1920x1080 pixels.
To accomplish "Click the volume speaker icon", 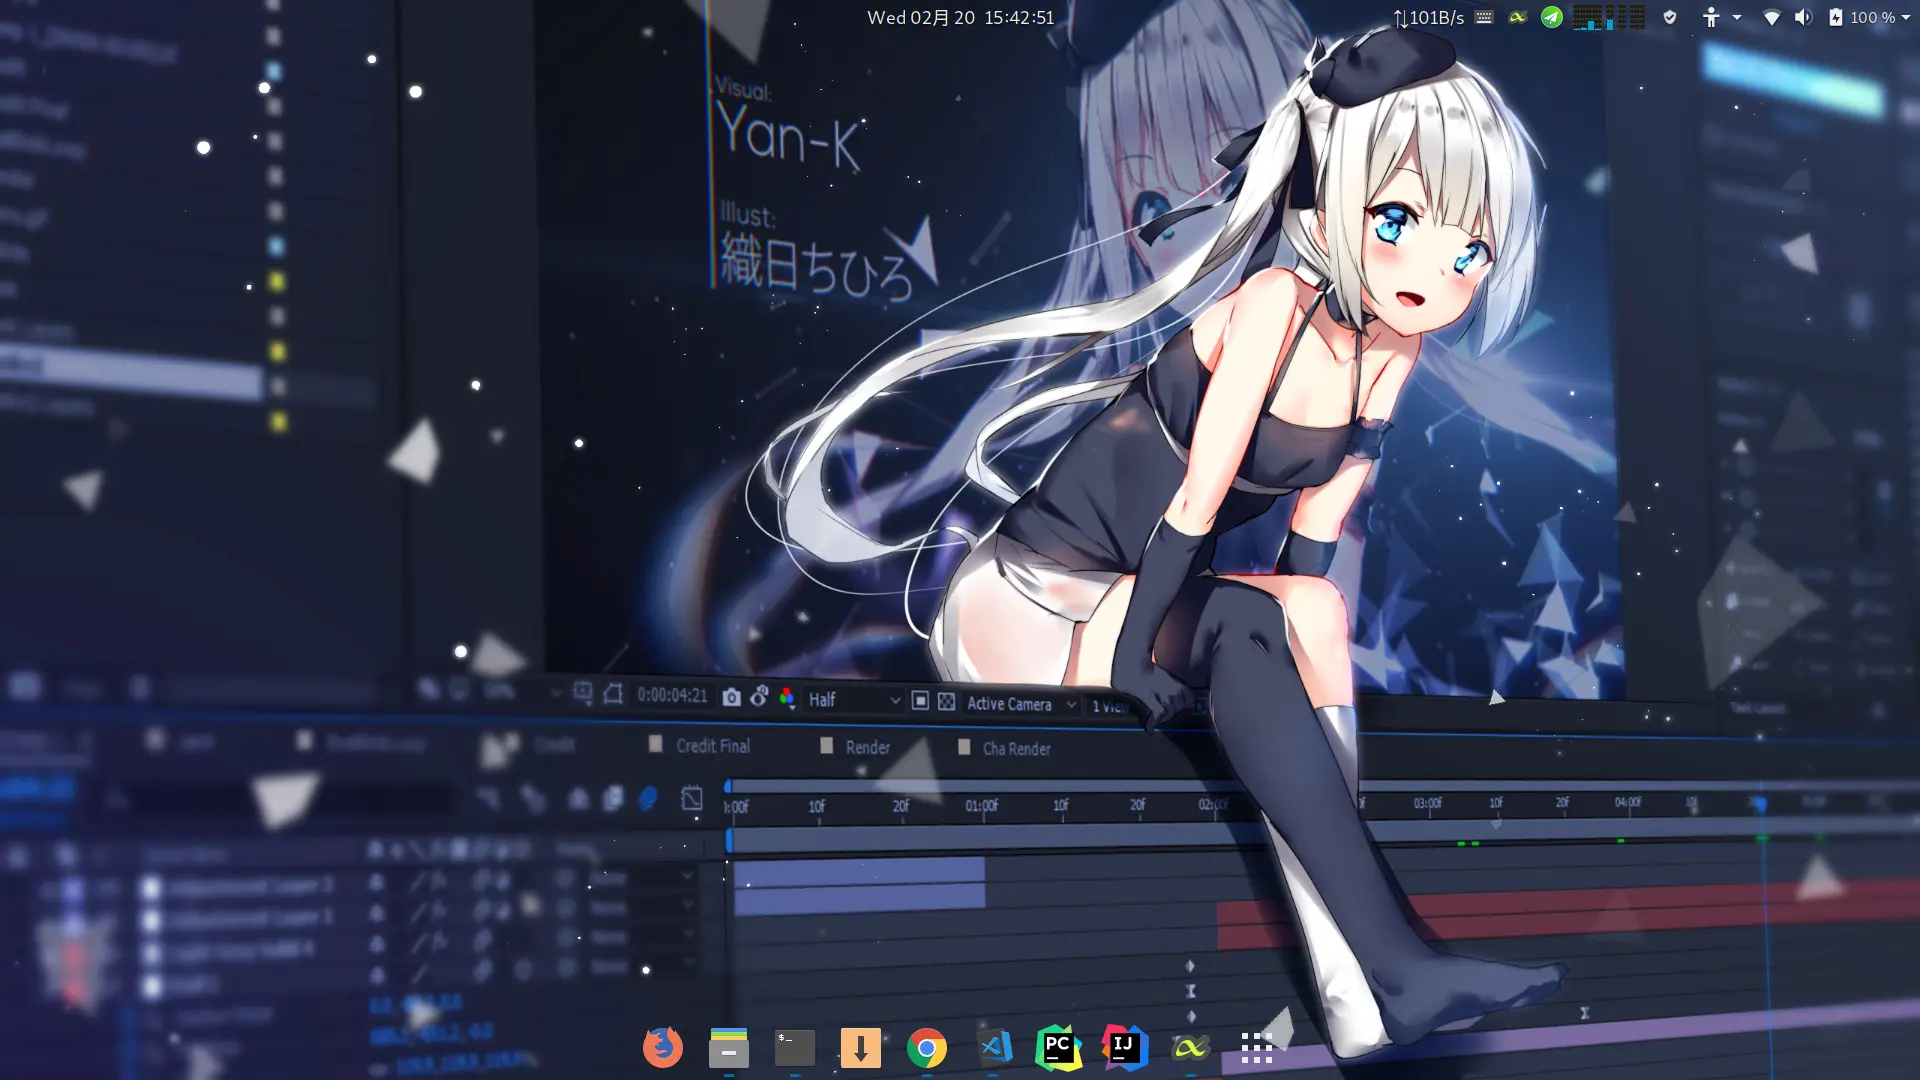I will coord(1803,17).
